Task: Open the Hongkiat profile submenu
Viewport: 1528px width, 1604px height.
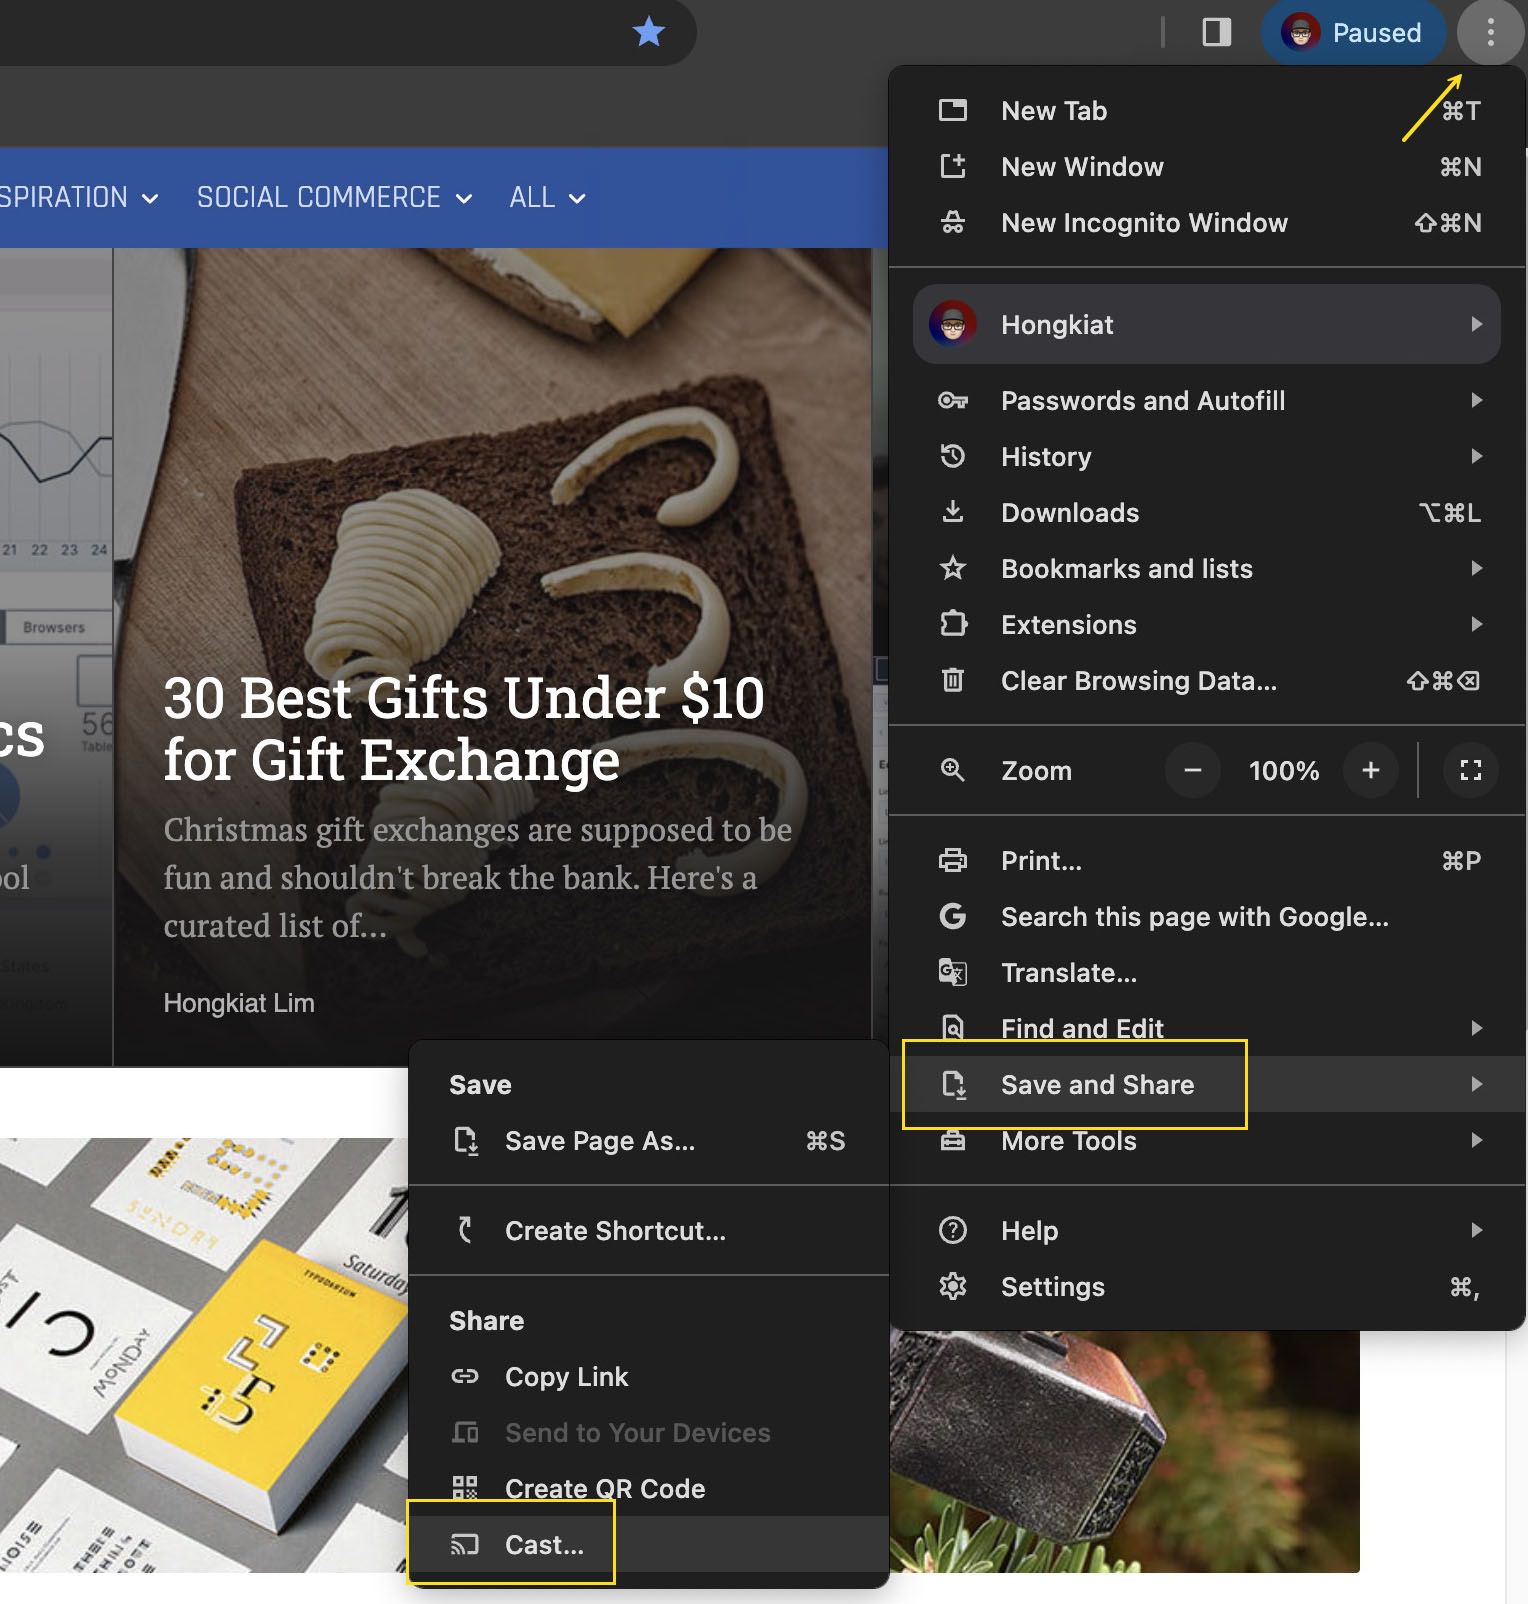Action: [1207, 324]
